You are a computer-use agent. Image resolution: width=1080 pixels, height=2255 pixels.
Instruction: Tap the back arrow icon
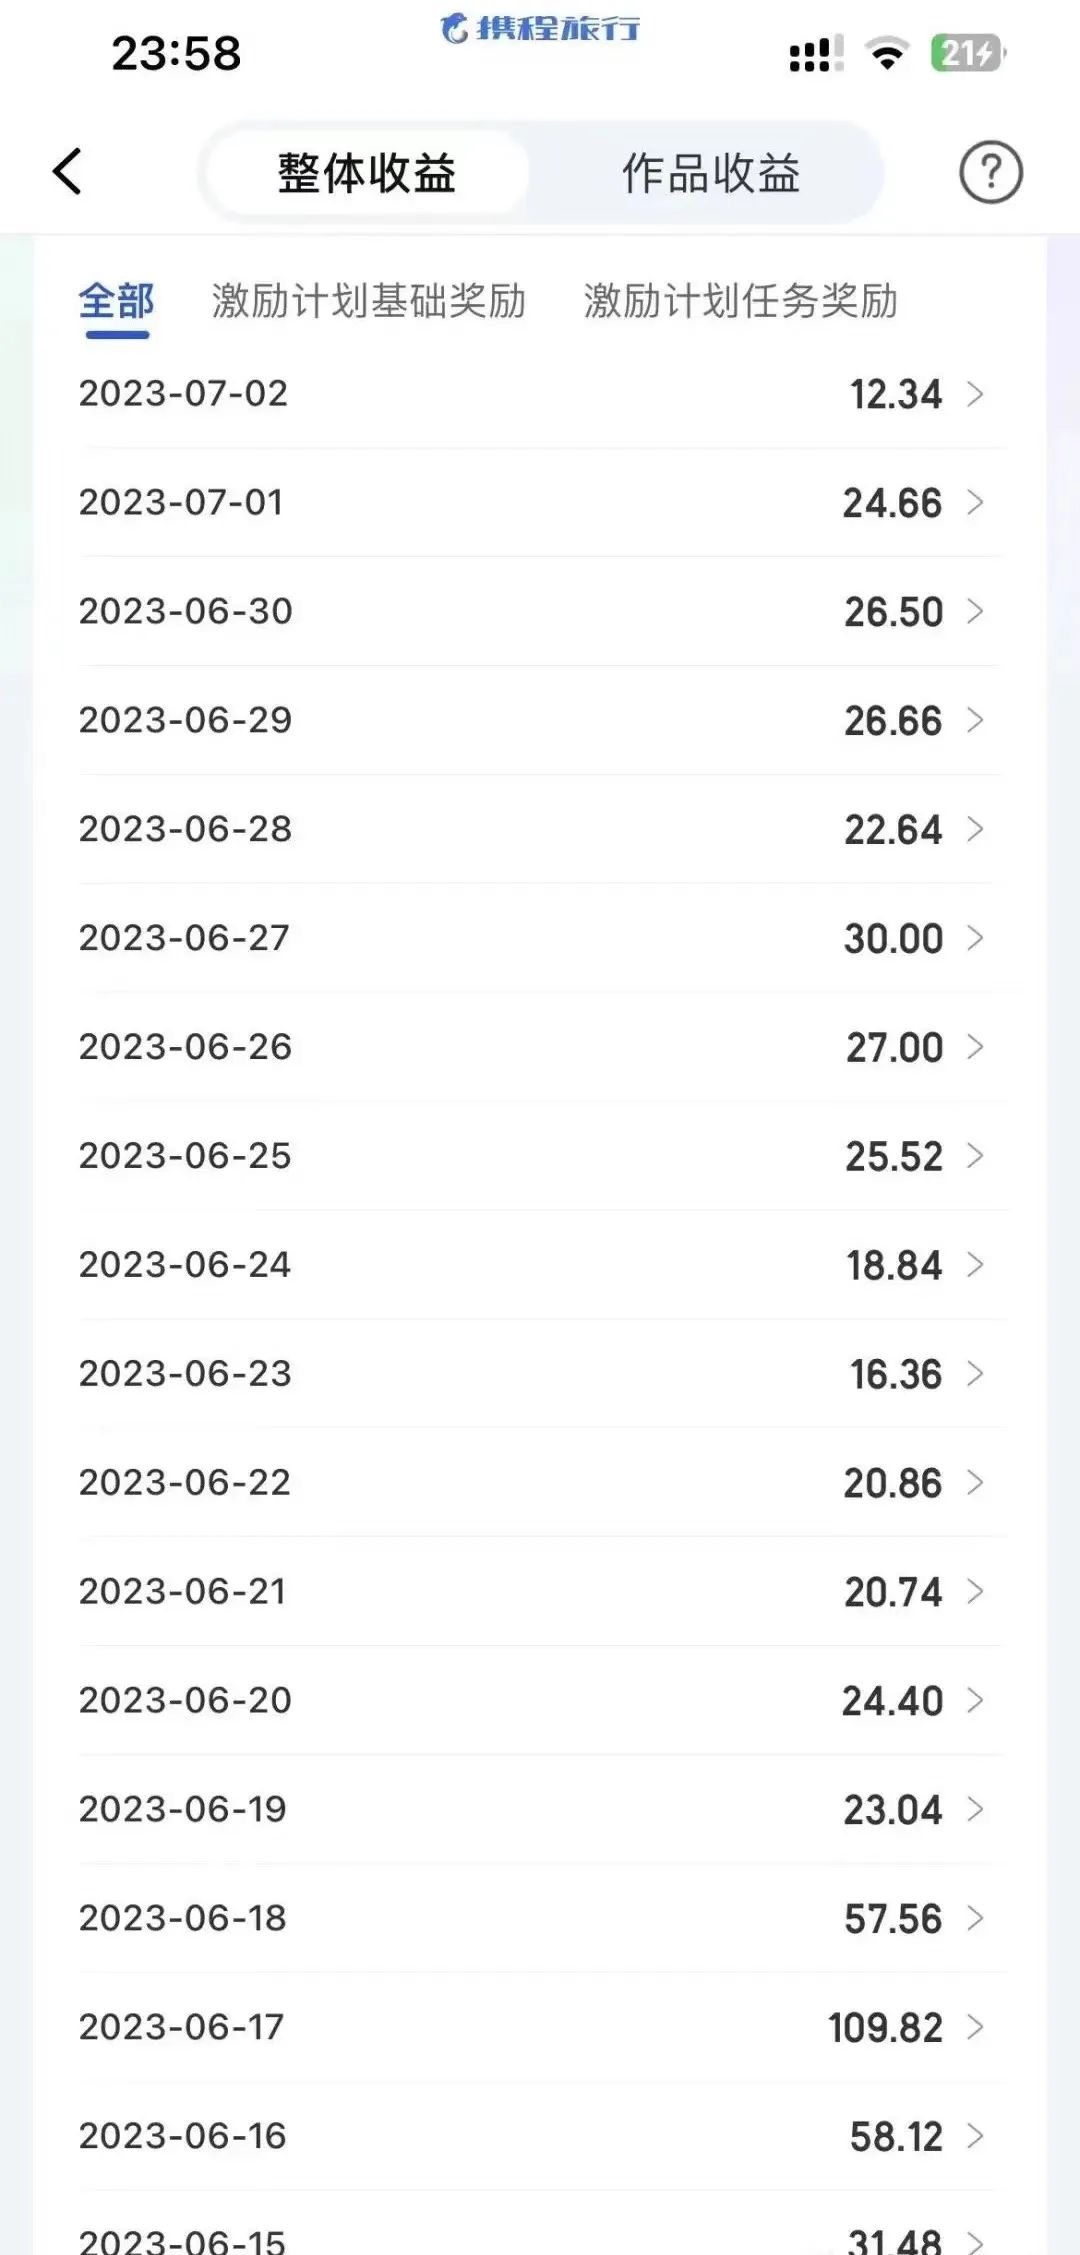tap(68, 171)
